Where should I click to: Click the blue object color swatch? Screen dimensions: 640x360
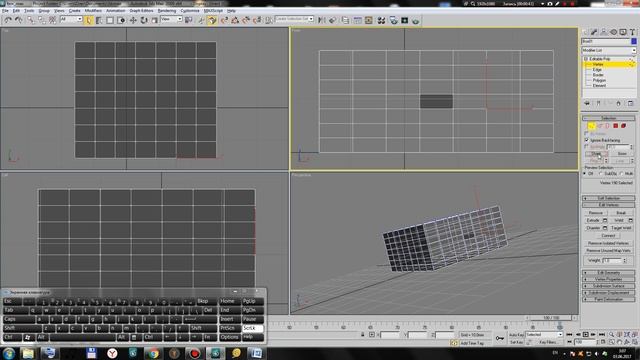pyautogui.click(x=633, y=41)
